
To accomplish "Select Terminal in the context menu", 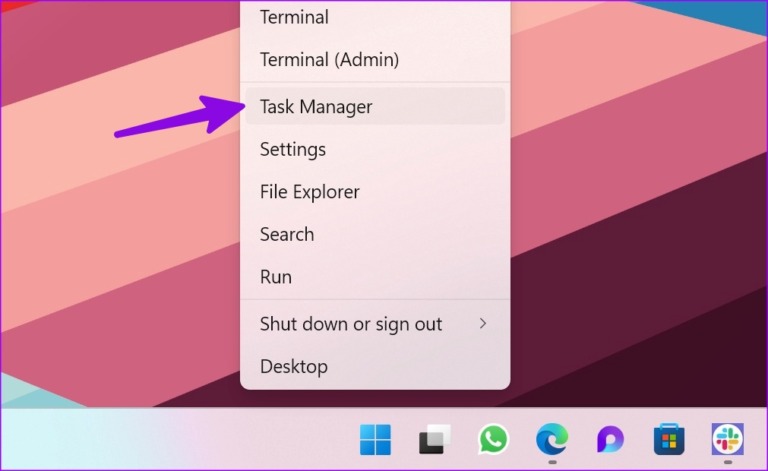I will (x=375, y=17).
